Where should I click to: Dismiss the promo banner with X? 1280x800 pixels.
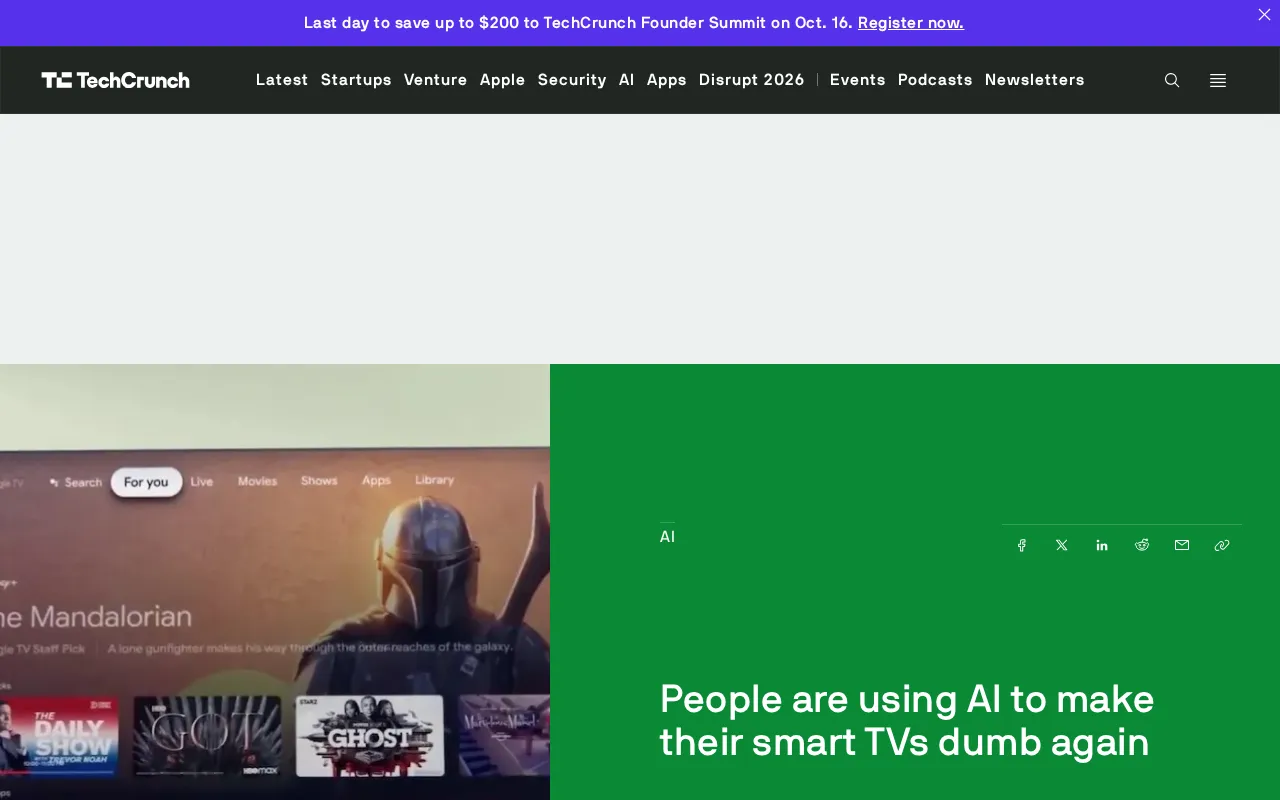[1264, 14]
